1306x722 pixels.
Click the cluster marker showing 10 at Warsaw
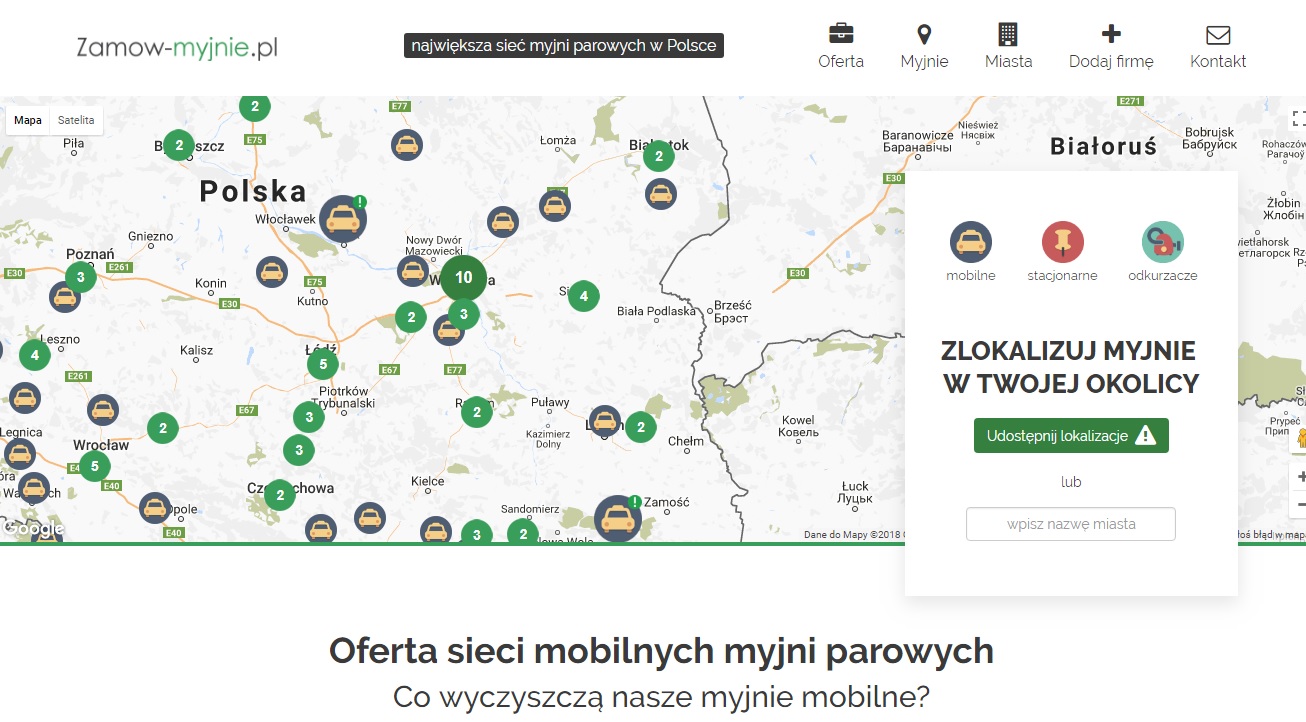pyautogui.click(x=463, y=278)
